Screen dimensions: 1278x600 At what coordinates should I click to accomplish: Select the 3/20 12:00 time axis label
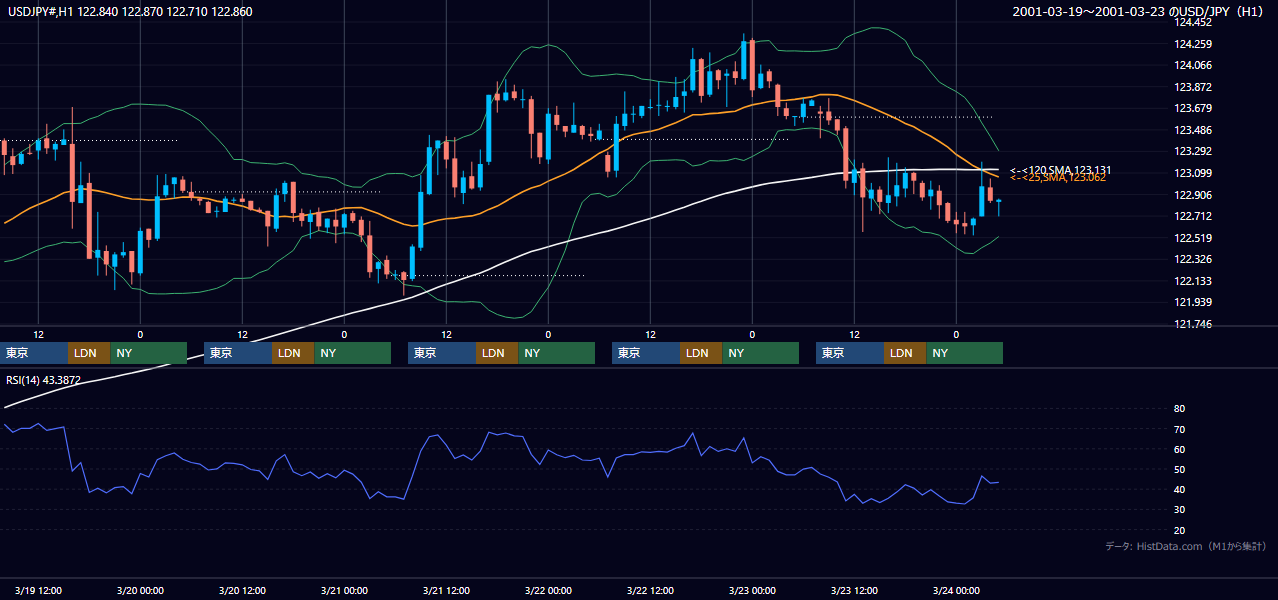[243, 591]
